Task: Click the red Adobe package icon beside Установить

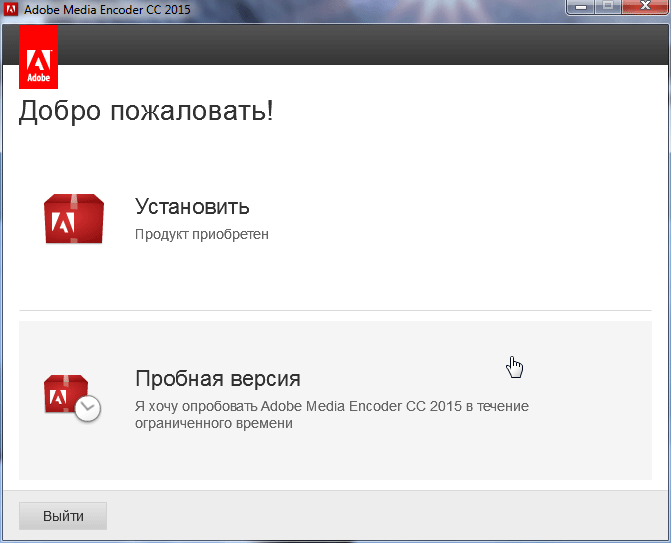Action: (74, 219)
